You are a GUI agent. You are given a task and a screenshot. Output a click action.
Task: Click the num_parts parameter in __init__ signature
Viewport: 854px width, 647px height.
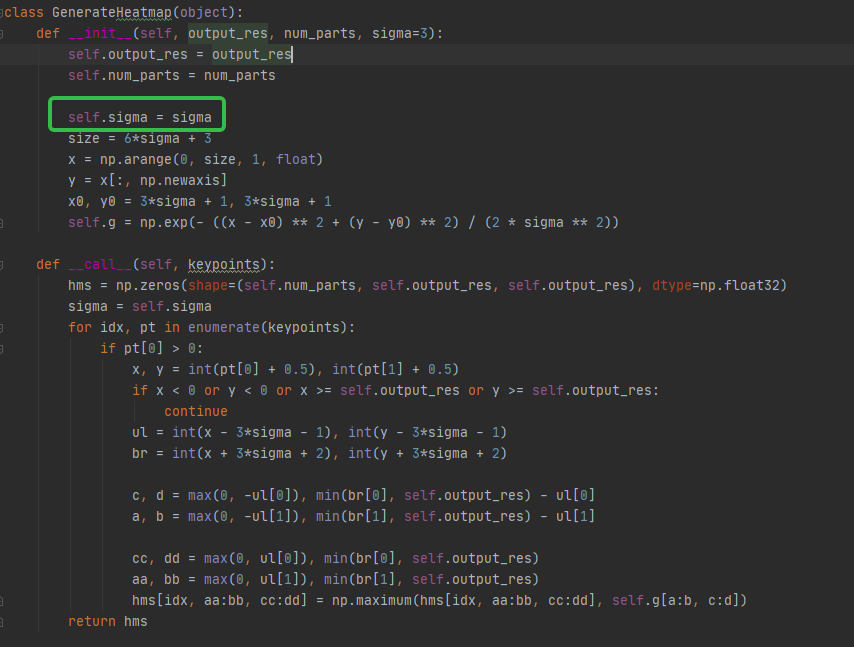click(320, 33)
